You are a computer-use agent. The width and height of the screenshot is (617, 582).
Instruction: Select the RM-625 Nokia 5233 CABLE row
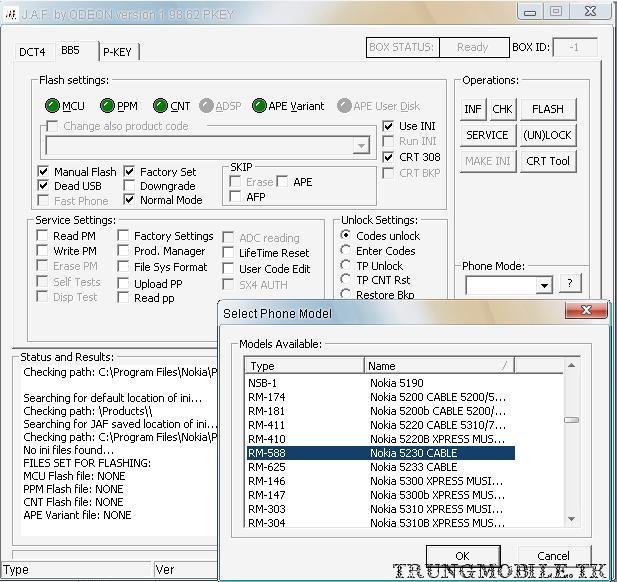click(x=381, y=467)
